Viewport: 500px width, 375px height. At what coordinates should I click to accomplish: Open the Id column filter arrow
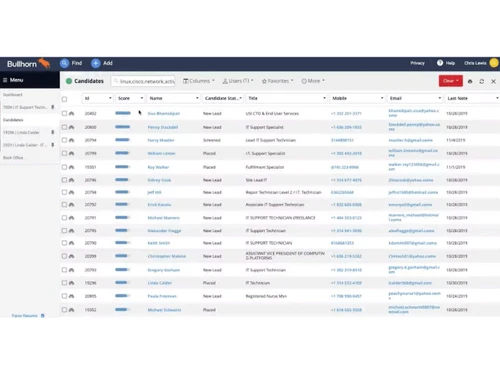coord(110,98)
